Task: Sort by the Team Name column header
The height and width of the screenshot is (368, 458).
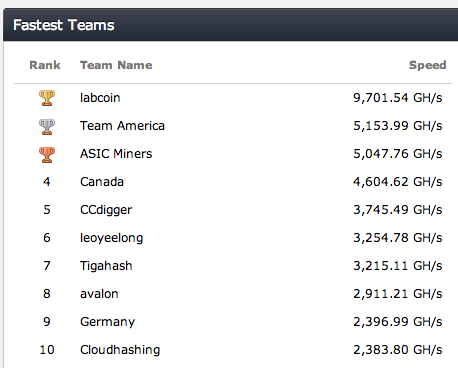Action: pos(116,65)
